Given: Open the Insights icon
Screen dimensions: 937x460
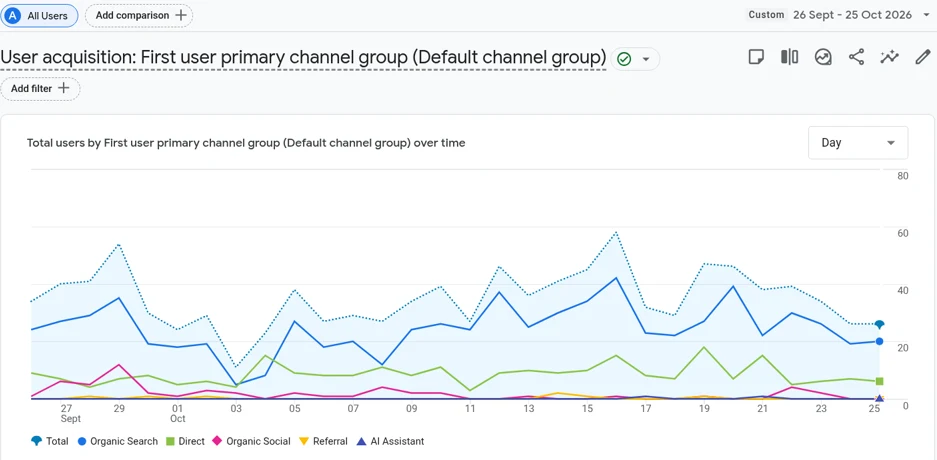Looking at the screenshot, I should tap(823, 57).
